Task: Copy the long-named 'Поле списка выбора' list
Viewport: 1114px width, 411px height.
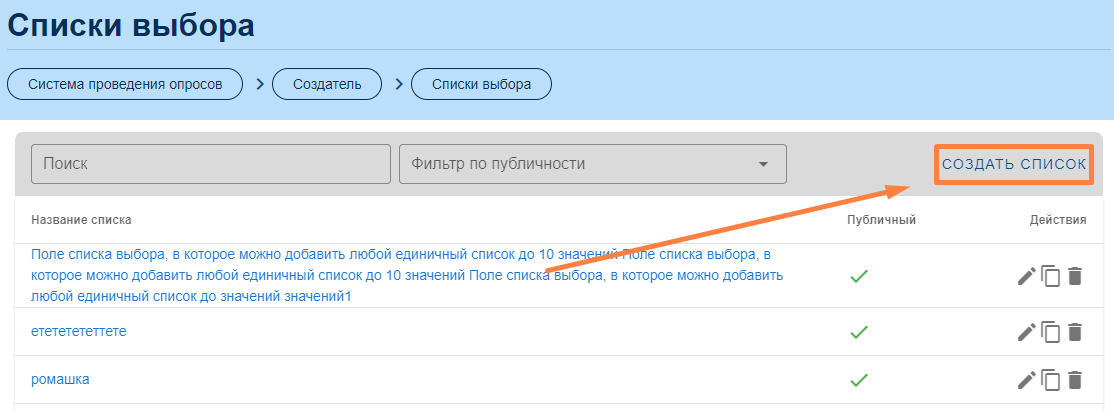Action: pos(1050,276)
